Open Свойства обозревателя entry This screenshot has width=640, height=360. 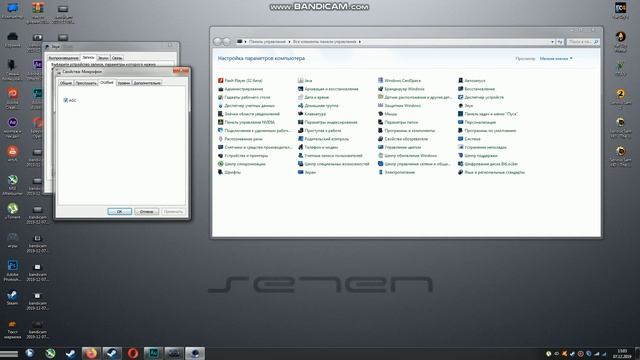403,139
